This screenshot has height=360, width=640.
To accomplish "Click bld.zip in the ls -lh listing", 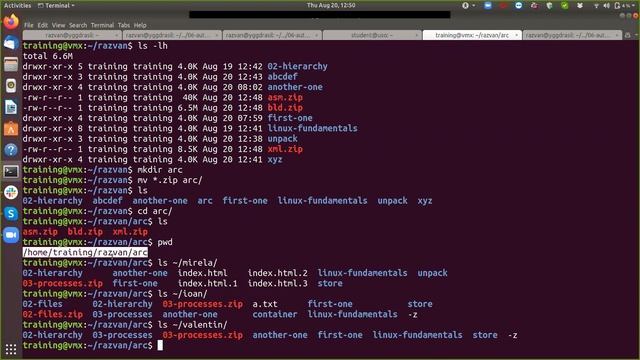I will [285, 108].
